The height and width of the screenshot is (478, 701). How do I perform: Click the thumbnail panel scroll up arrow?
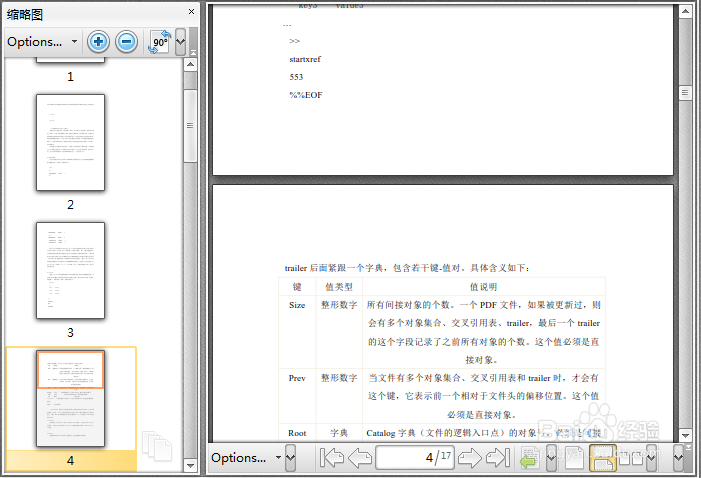click(x=190, y=65)
